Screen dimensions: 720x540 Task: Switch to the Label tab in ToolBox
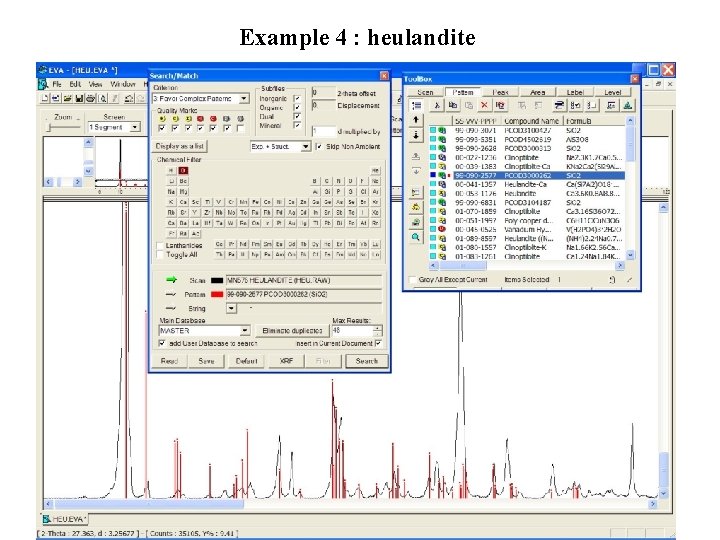[x=575, y=92]
